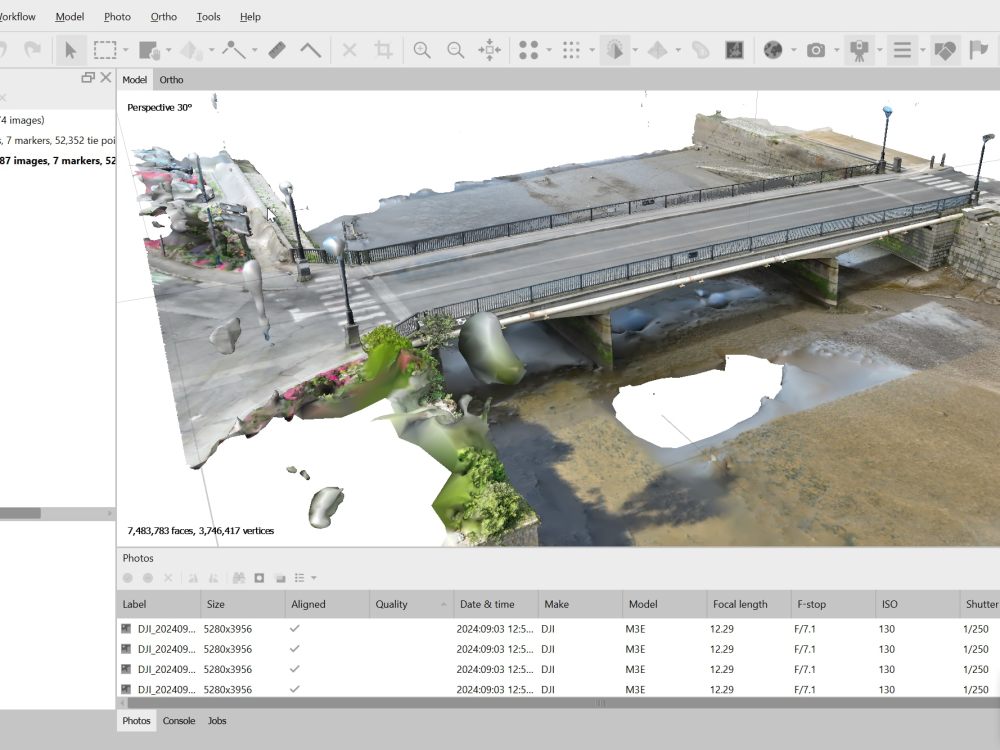Zoom in on the model view
Screen dimensions: 1000x750
[x=422, y=50]
